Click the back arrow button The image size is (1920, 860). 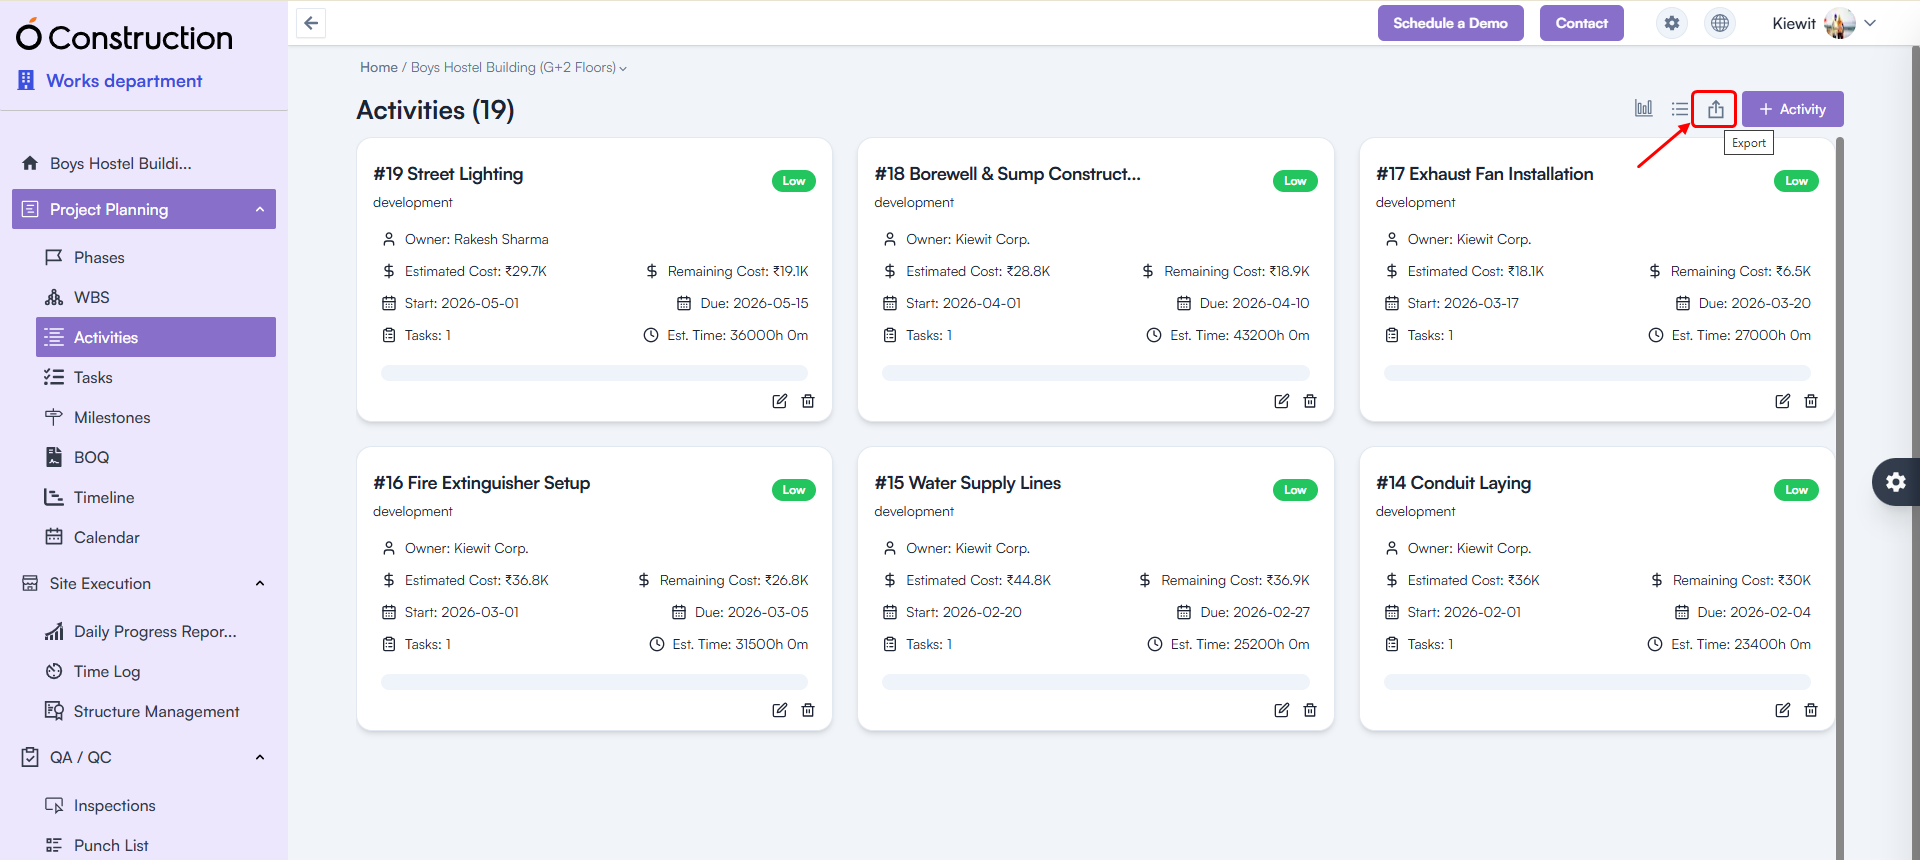(311, 23)
